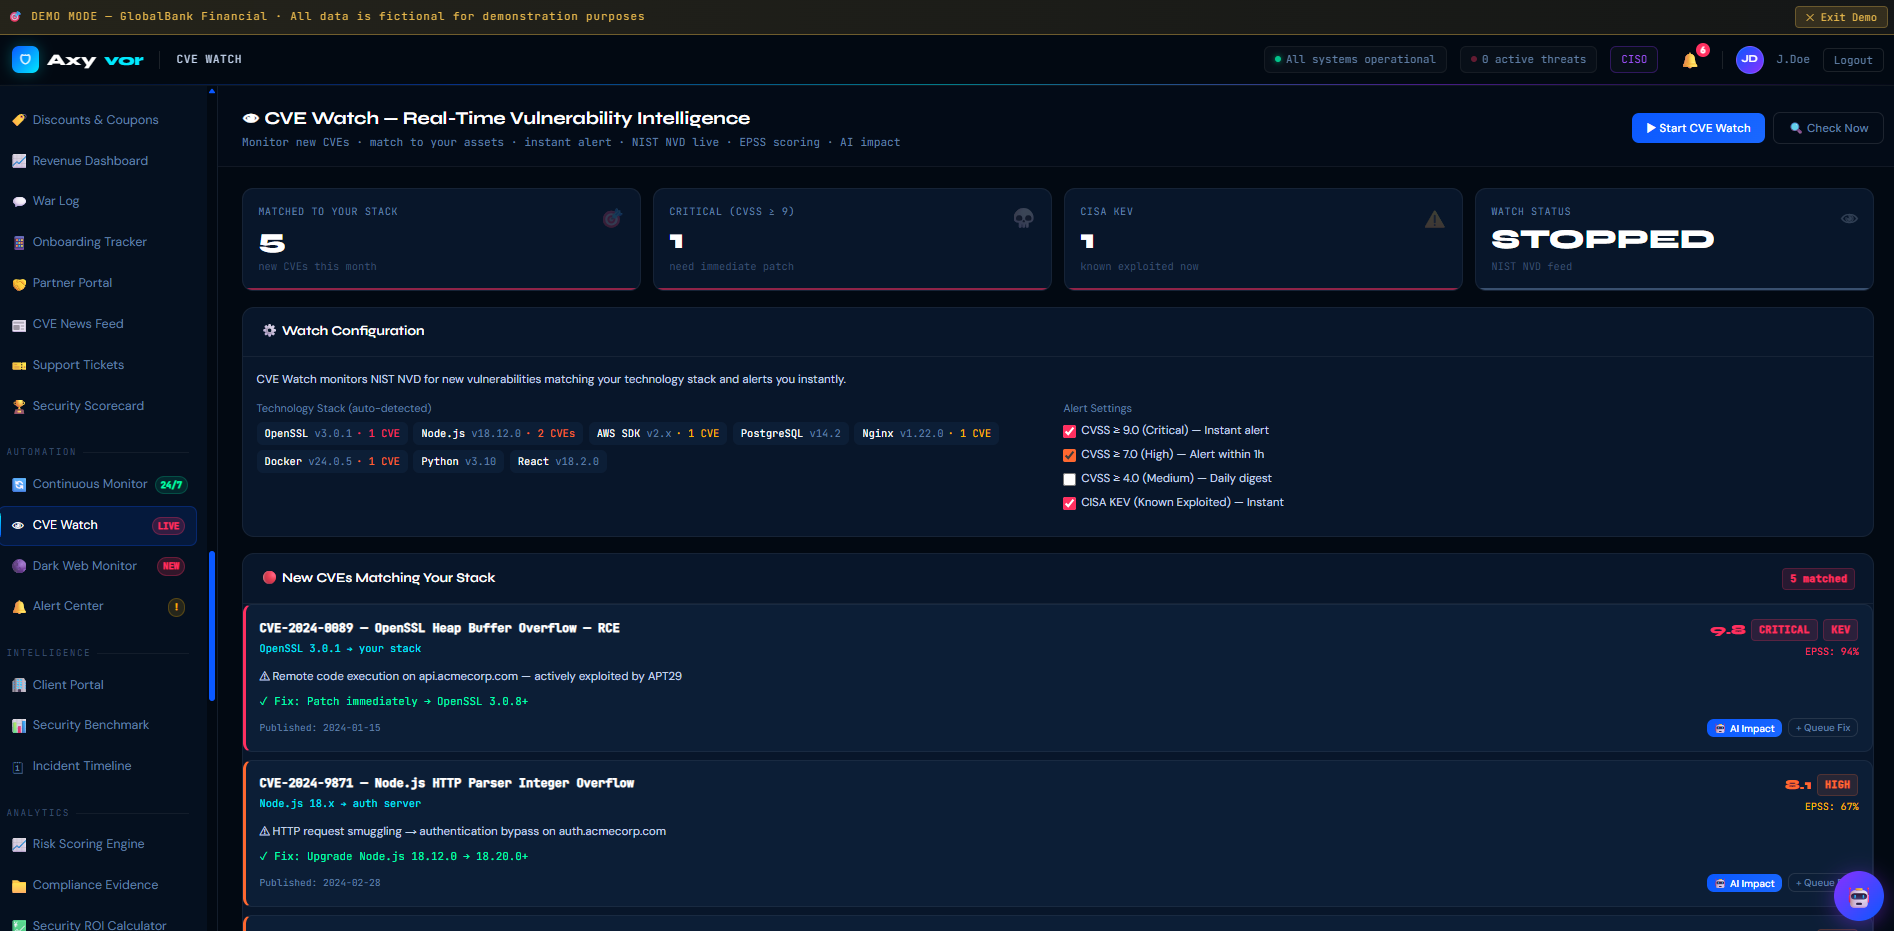
Task: Click the CVE News Feed newspaper icon
Action: pyautogui.click(x=19, y=324)
